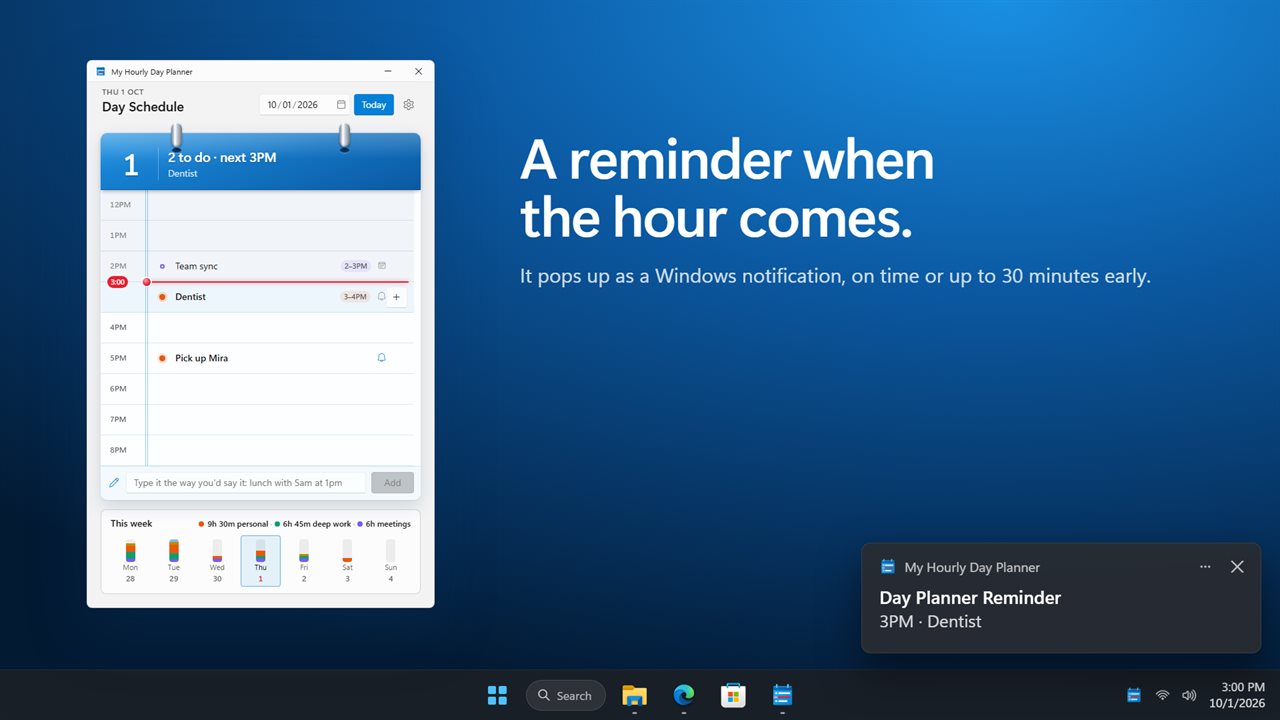Open the Windows Start menu
Viewport: 1280px width, 720px height.
(497, 695)
